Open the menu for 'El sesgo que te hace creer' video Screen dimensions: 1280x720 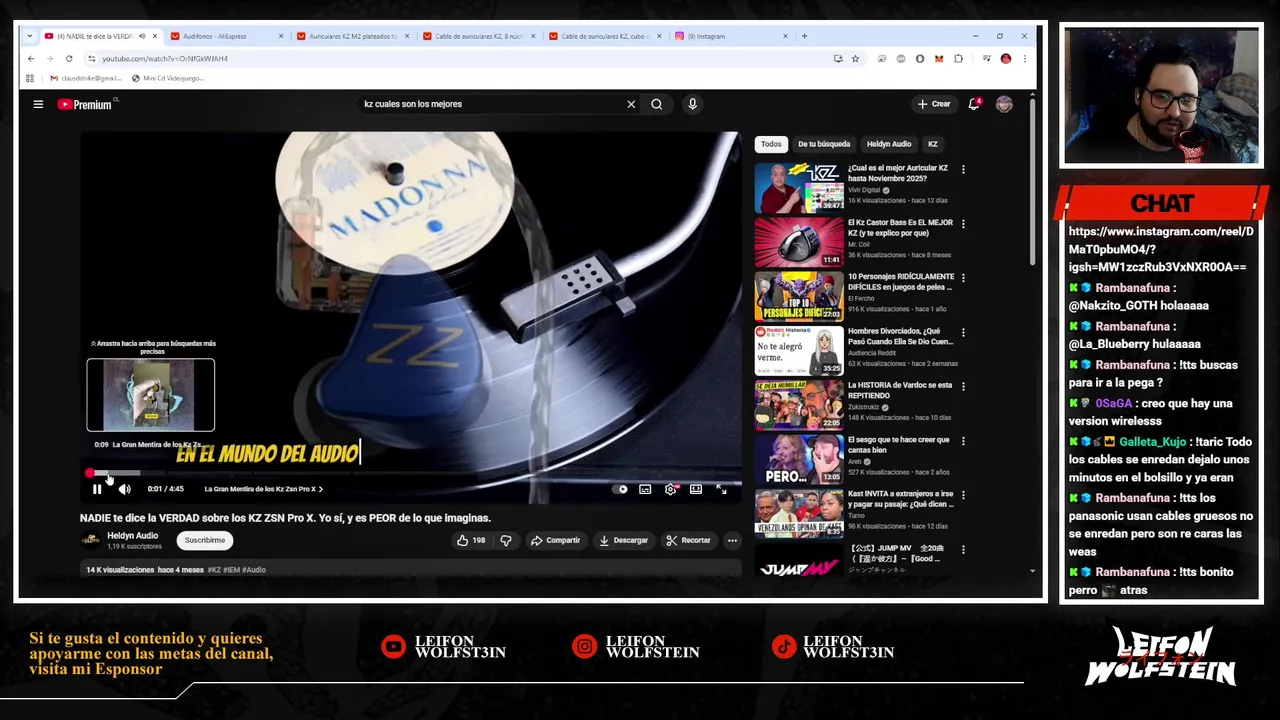(963, 441)
